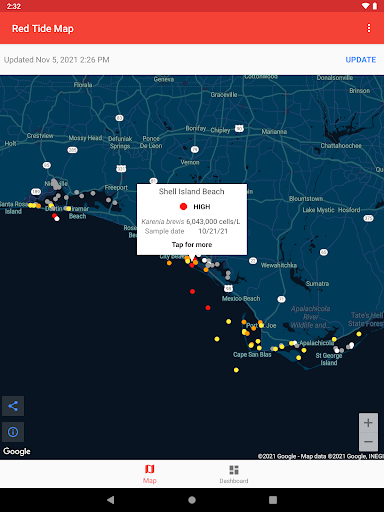The width and height of the screenshot is (384, 512).
Task: Open the map info icon
Action: [x=13, y=432]
